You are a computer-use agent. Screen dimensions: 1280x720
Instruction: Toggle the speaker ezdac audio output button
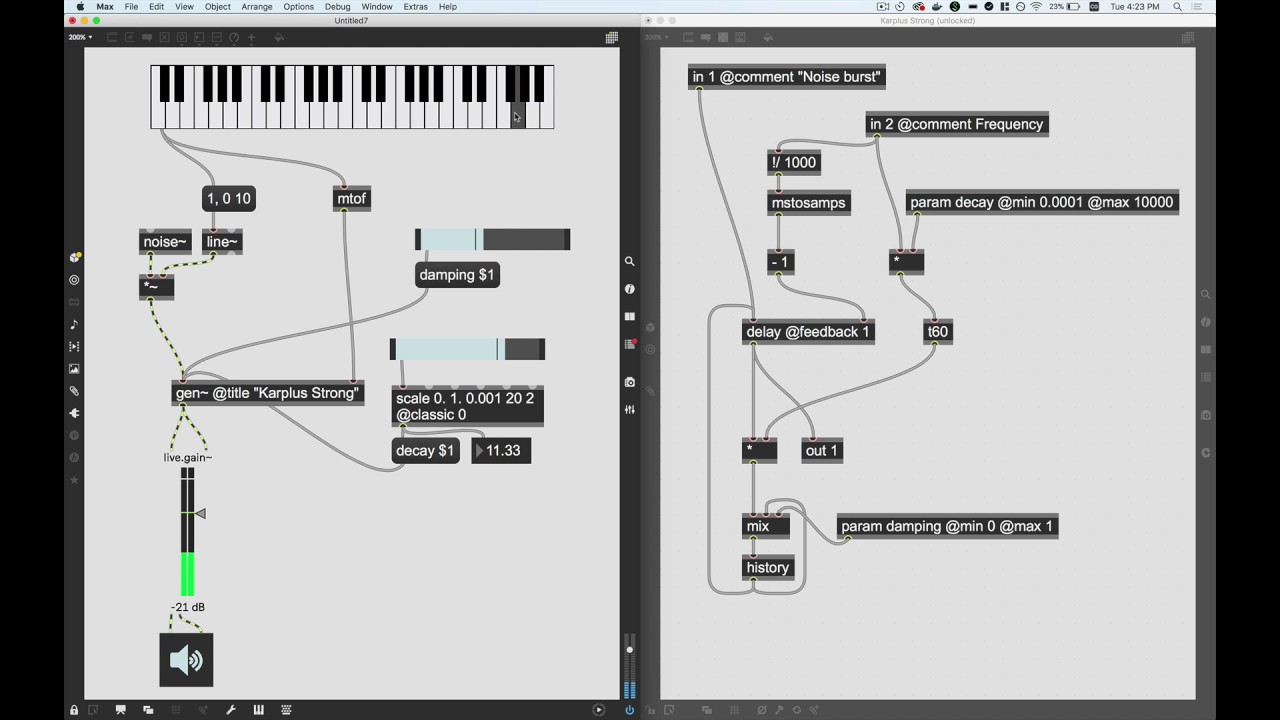(186, 660)
